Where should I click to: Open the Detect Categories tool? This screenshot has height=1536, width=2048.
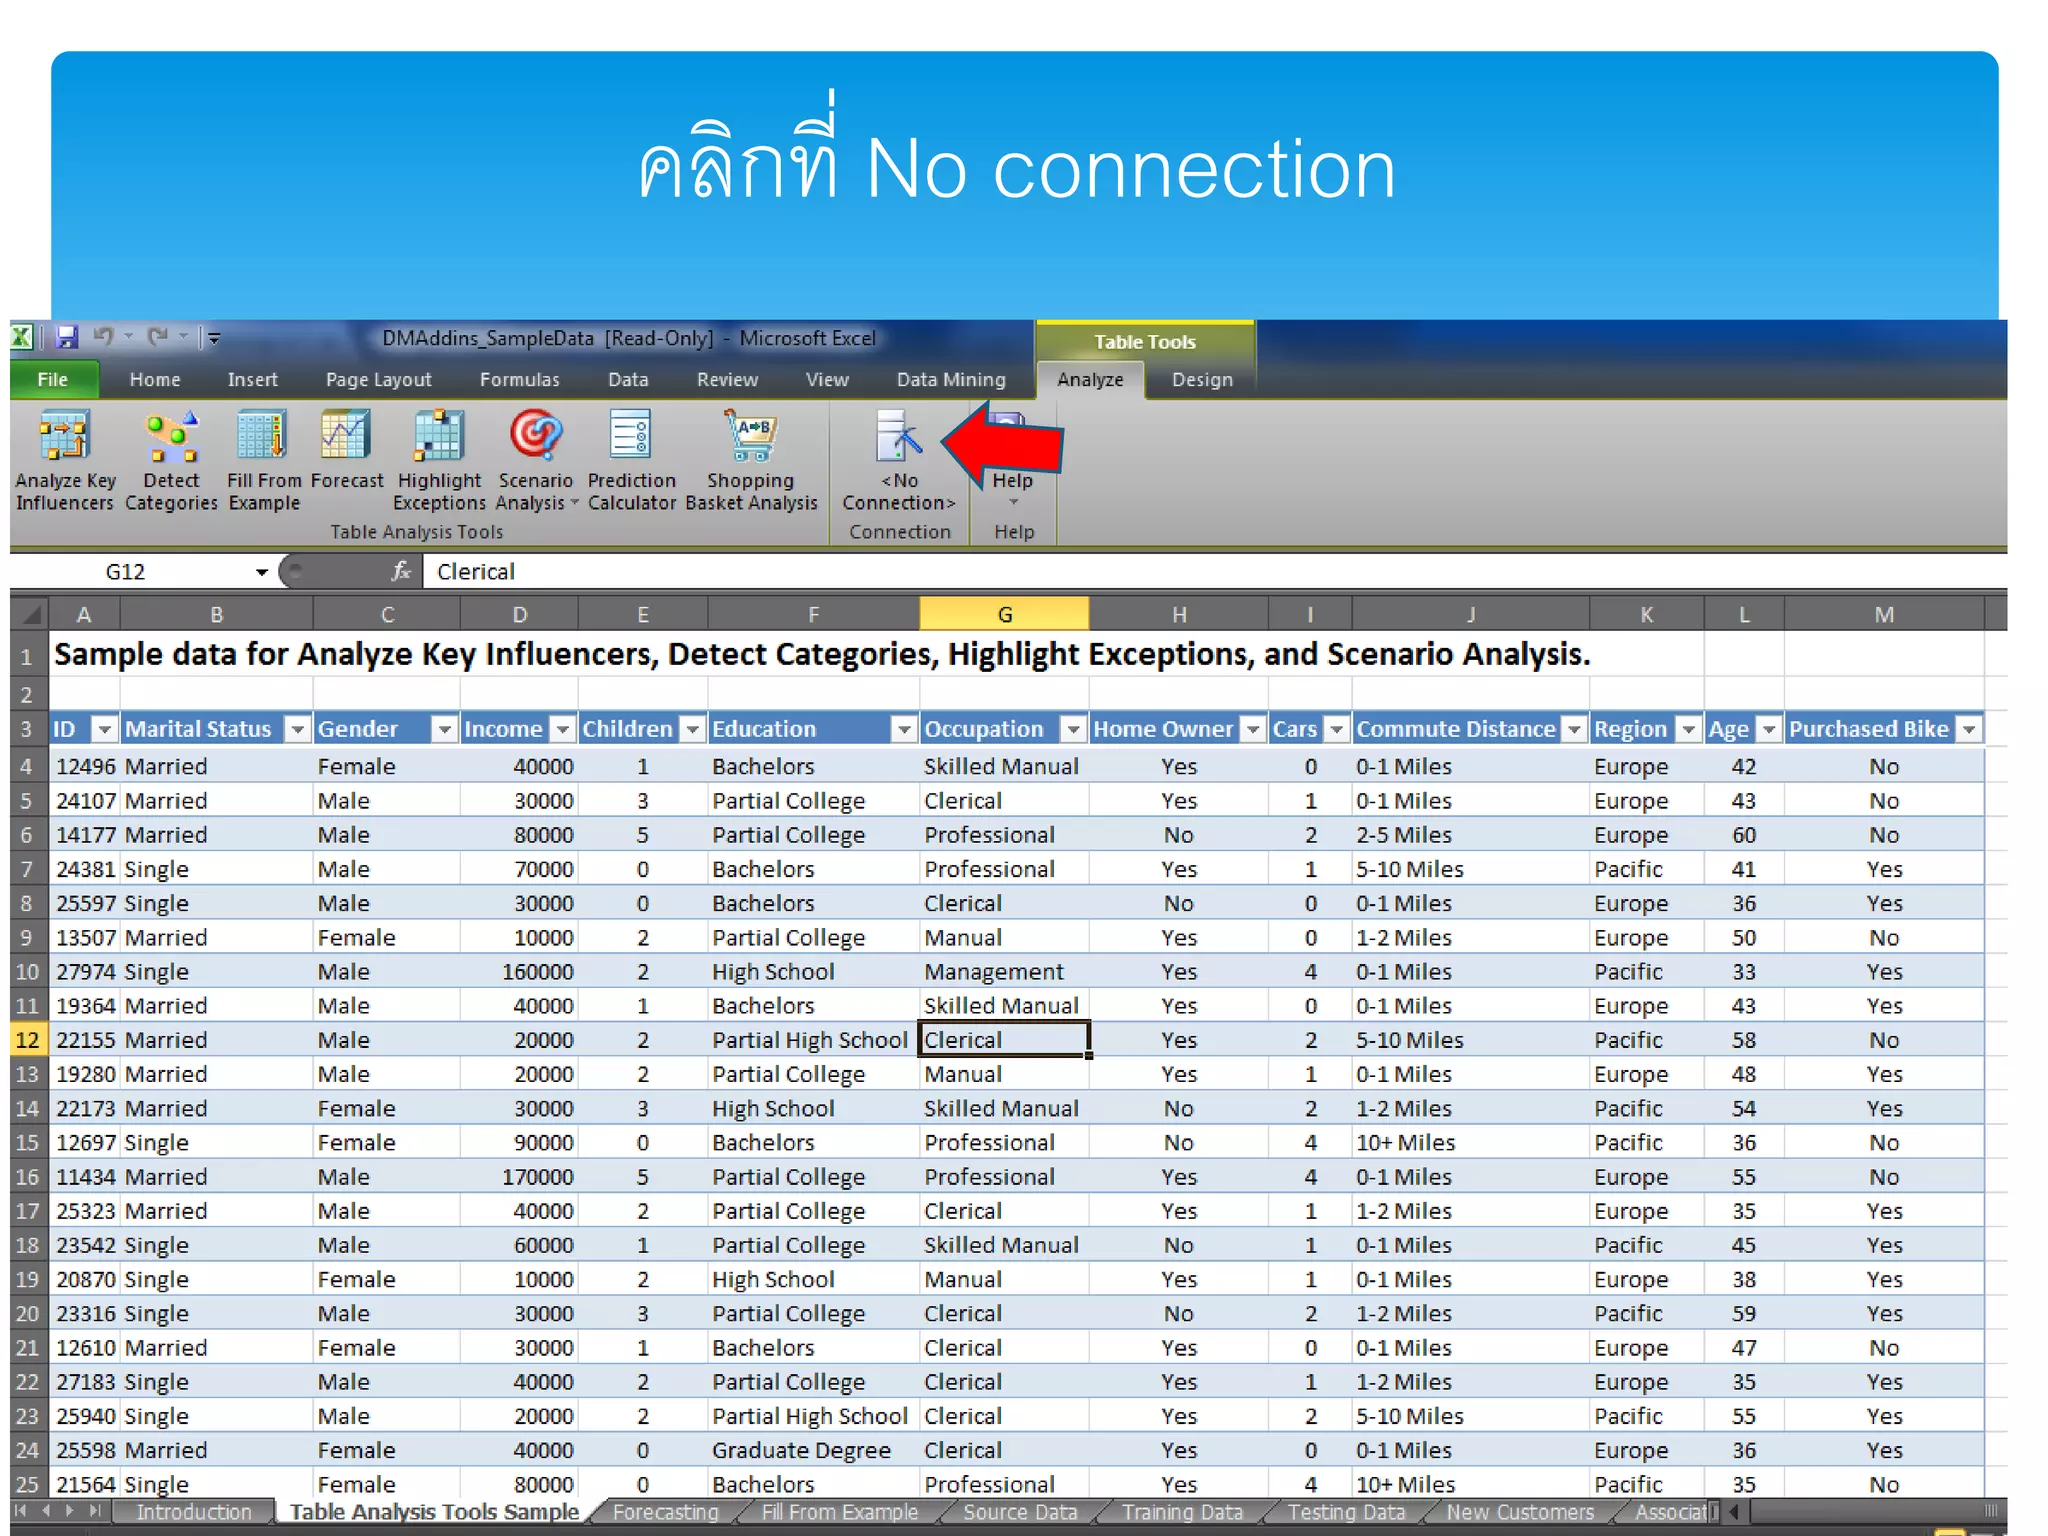pyautogui.click(x=171, y=437)
